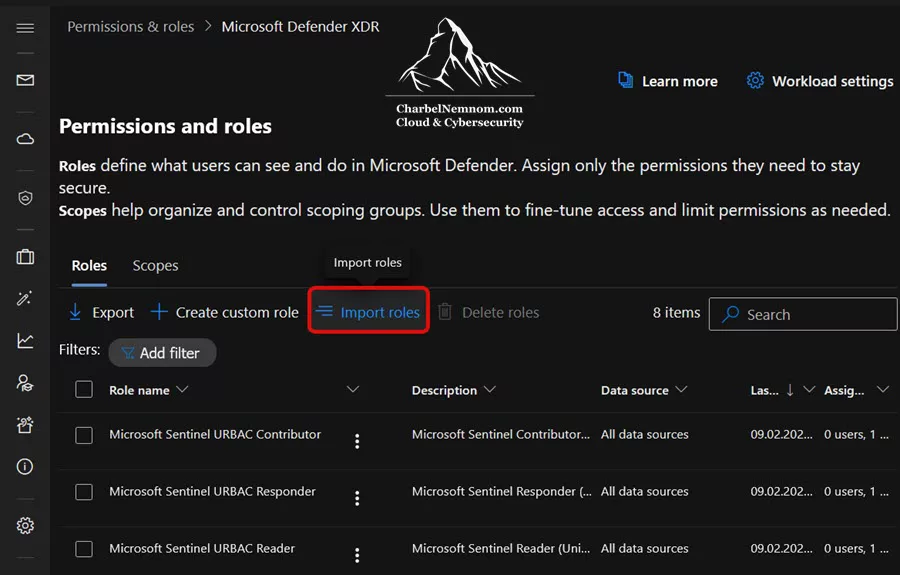Open the info circle sidebar icon
The height and width of the screenshot is (575, 900).
coord(25,467)
